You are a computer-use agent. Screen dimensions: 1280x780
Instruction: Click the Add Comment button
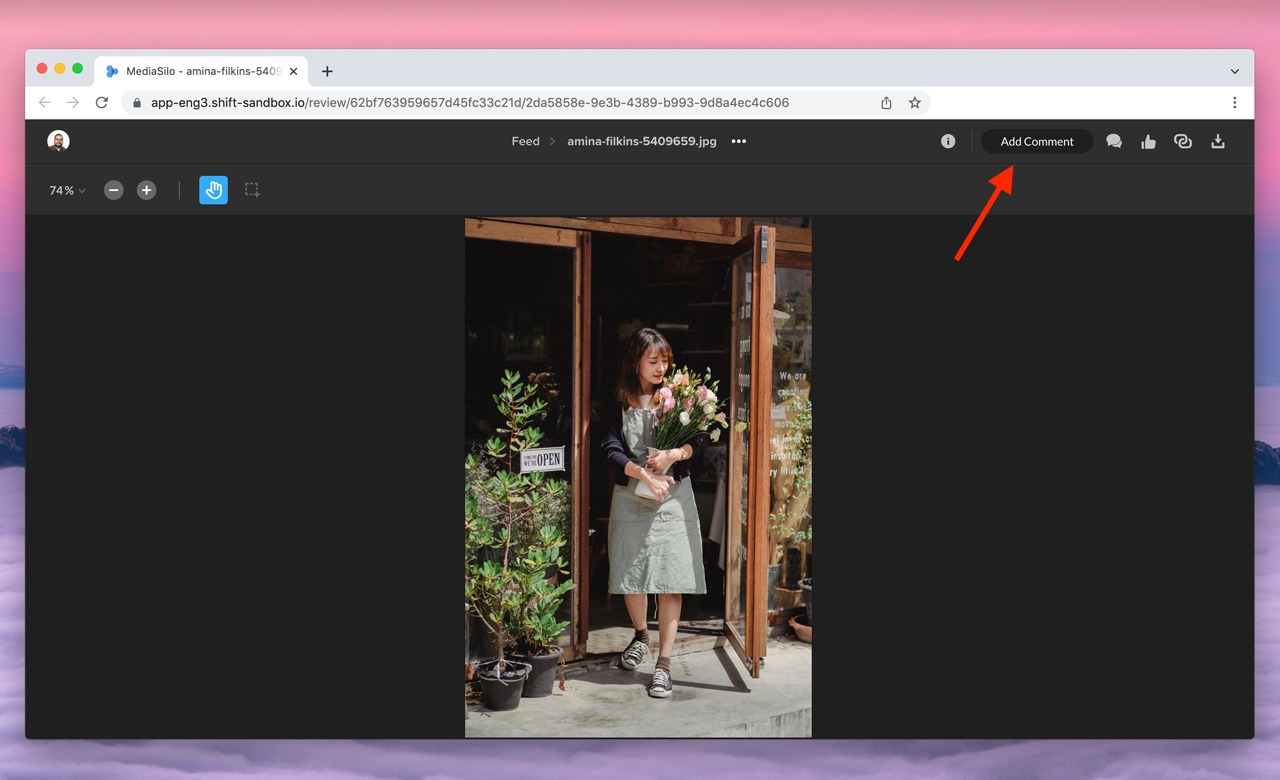tap(1036, 142)
